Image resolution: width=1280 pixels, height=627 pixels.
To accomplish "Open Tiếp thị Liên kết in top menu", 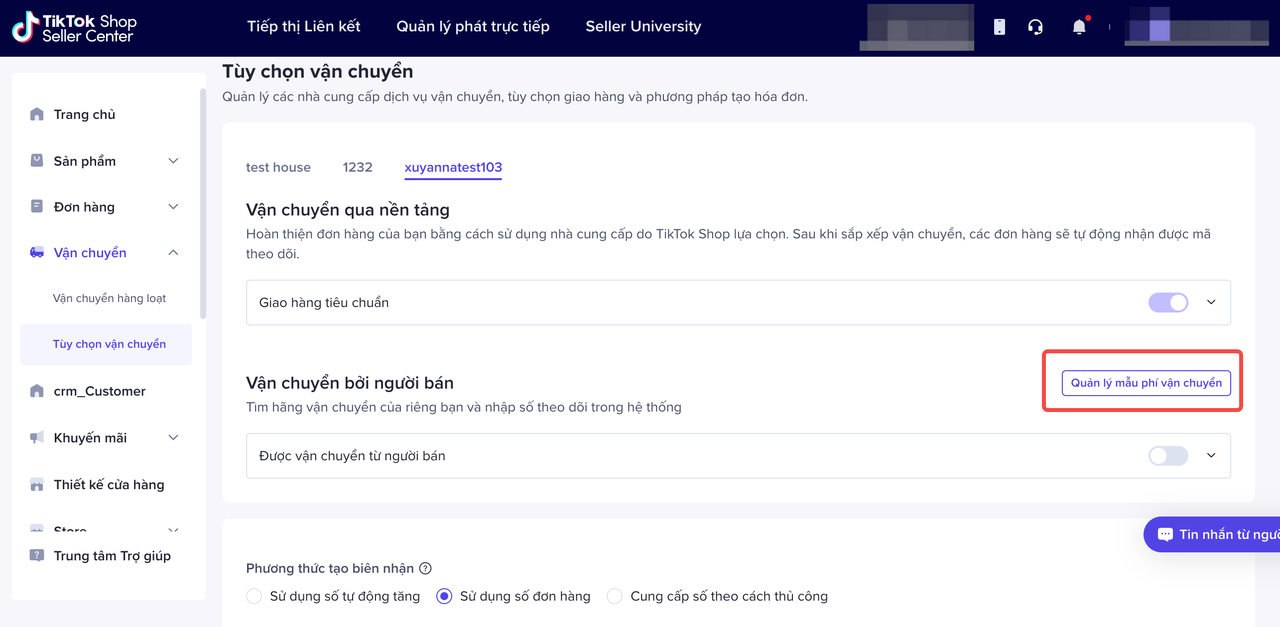I will (304, 27).
